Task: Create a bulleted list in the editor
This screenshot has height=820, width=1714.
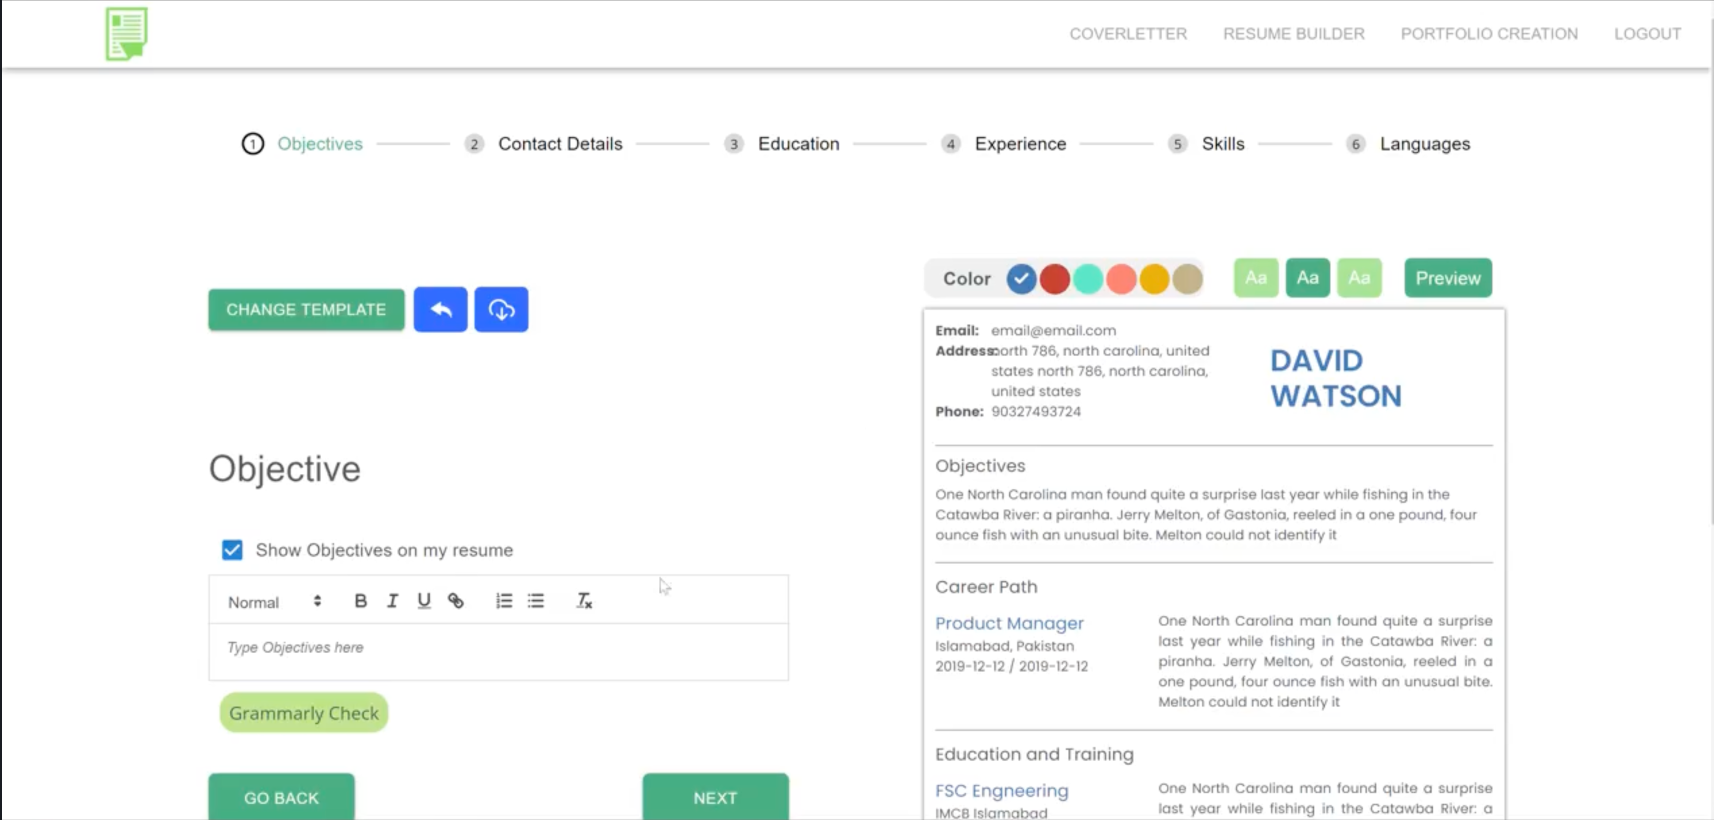Action: point(536,601)
